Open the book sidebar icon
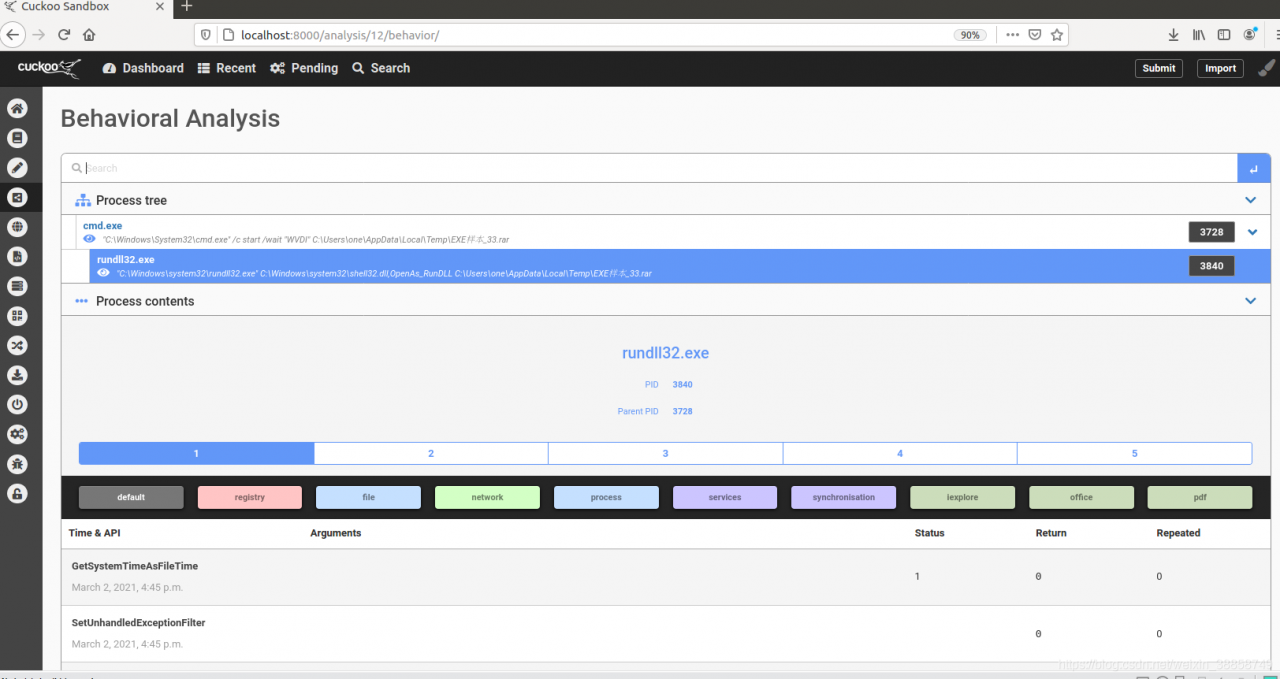The height and width of the screenshot is (679, 1280). (x=17, y=138)
